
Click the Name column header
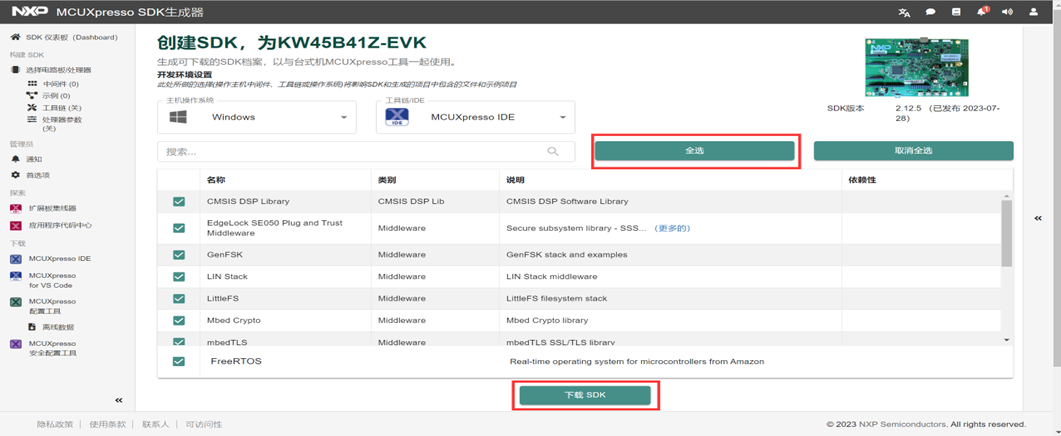(216, 181)
